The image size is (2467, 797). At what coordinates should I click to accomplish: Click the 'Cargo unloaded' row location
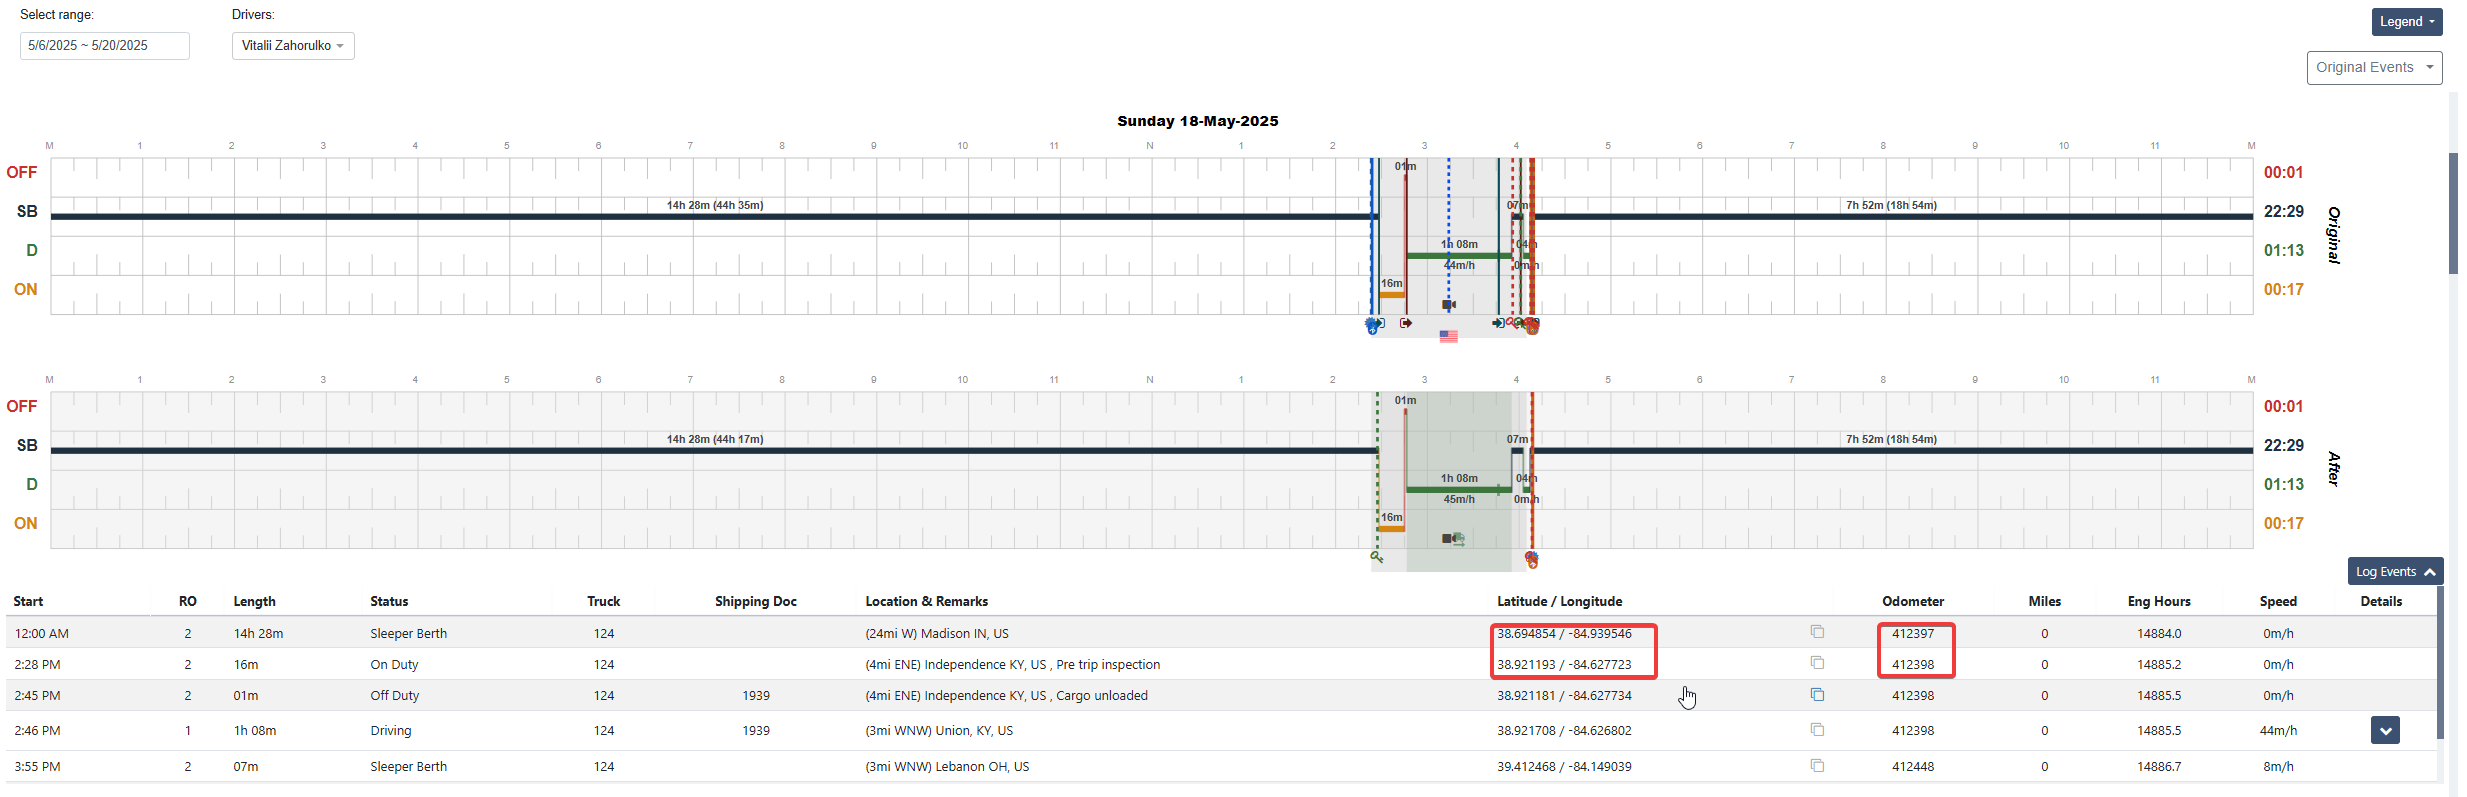[1006, 695]
